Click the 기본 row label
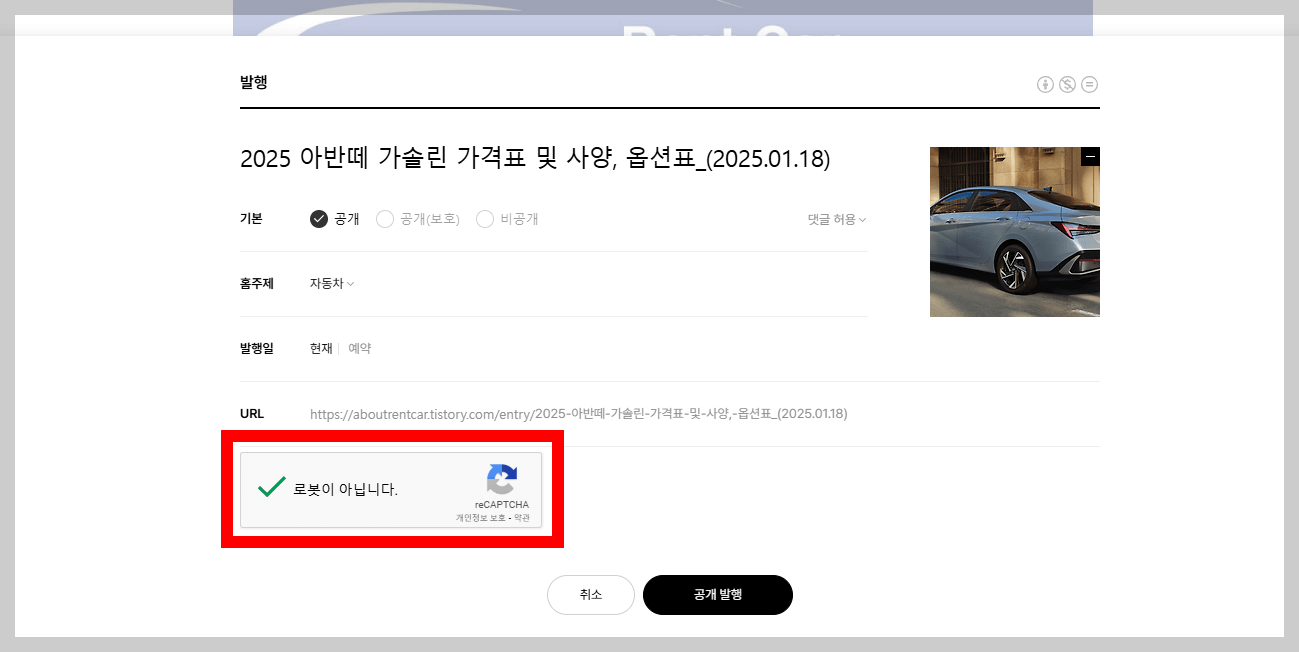The width and height of the screenshot is (1299, 652). coord(251,219)
